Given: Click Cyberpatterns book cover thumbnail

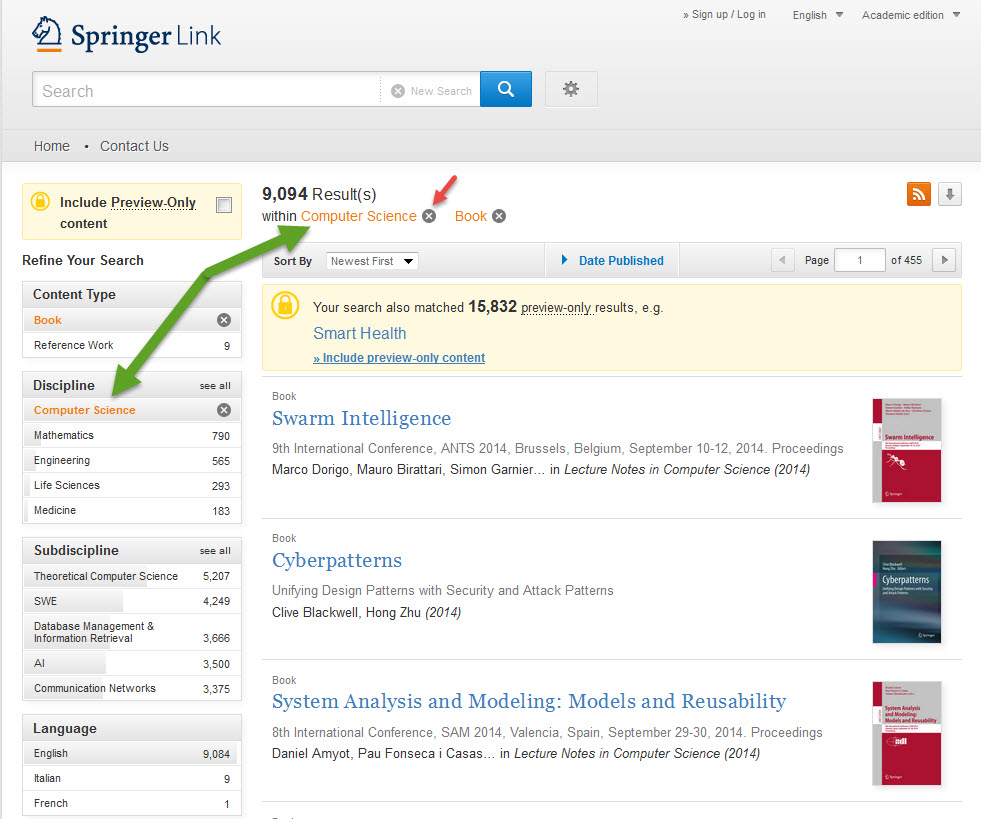Looking at the screenshot, I should coord(907,592).
